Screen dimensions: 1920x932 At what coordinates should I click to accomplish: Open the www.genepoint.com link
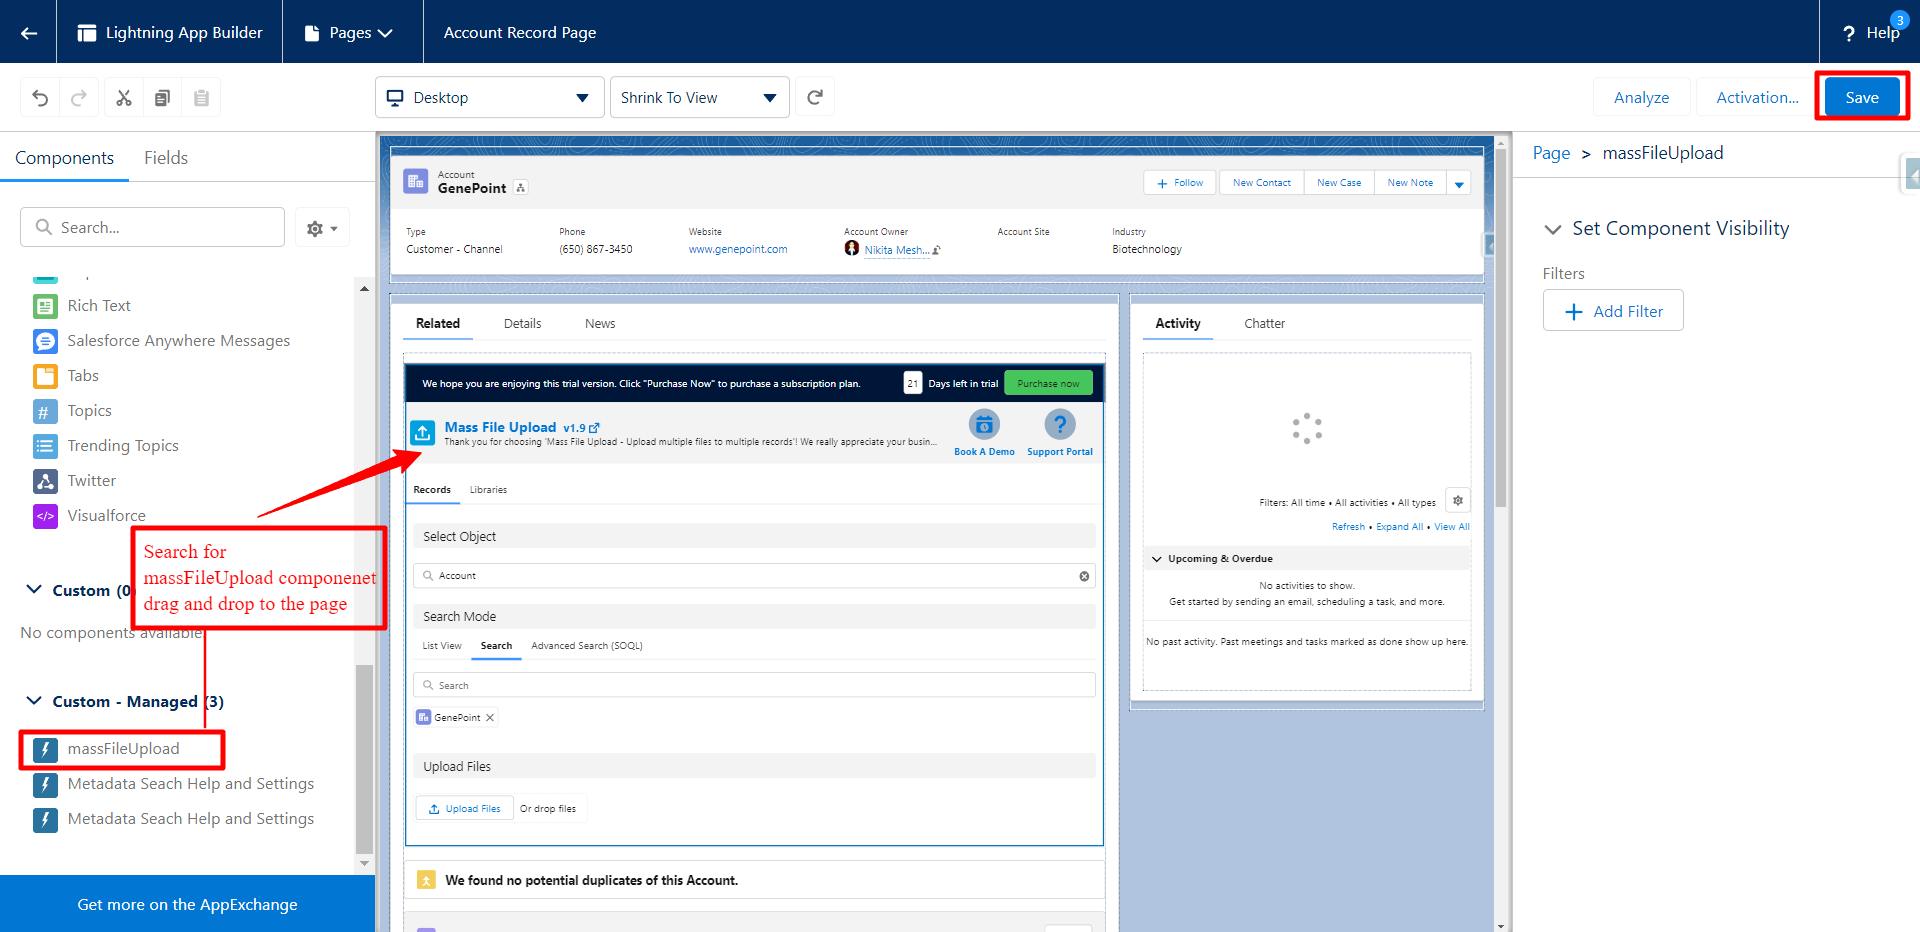(738, 249)
